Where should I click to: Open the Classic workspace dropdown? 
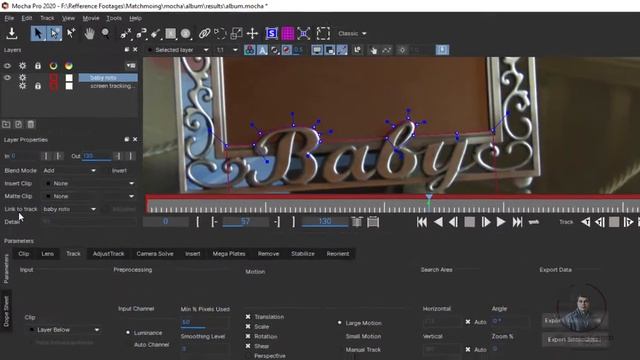click(x=352, y=33)
